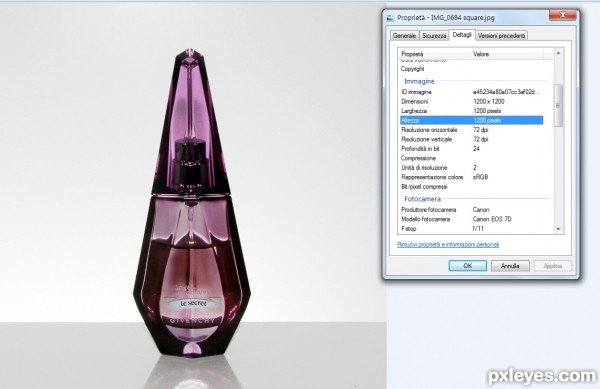This screenshot has width=600, height=389.
Task: Select the Bit/pixel compressi row
Action: click(x=471, y=187)
